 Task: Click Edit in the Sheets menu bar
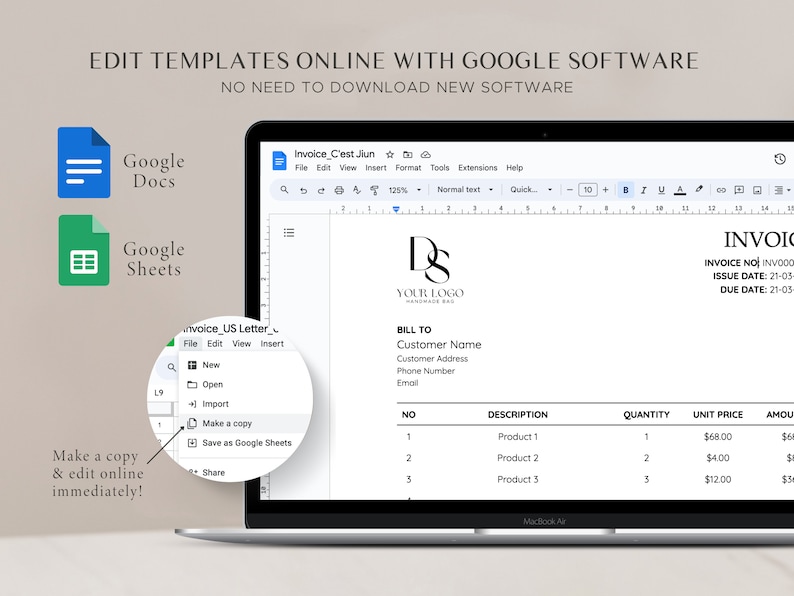coord(215,343)
